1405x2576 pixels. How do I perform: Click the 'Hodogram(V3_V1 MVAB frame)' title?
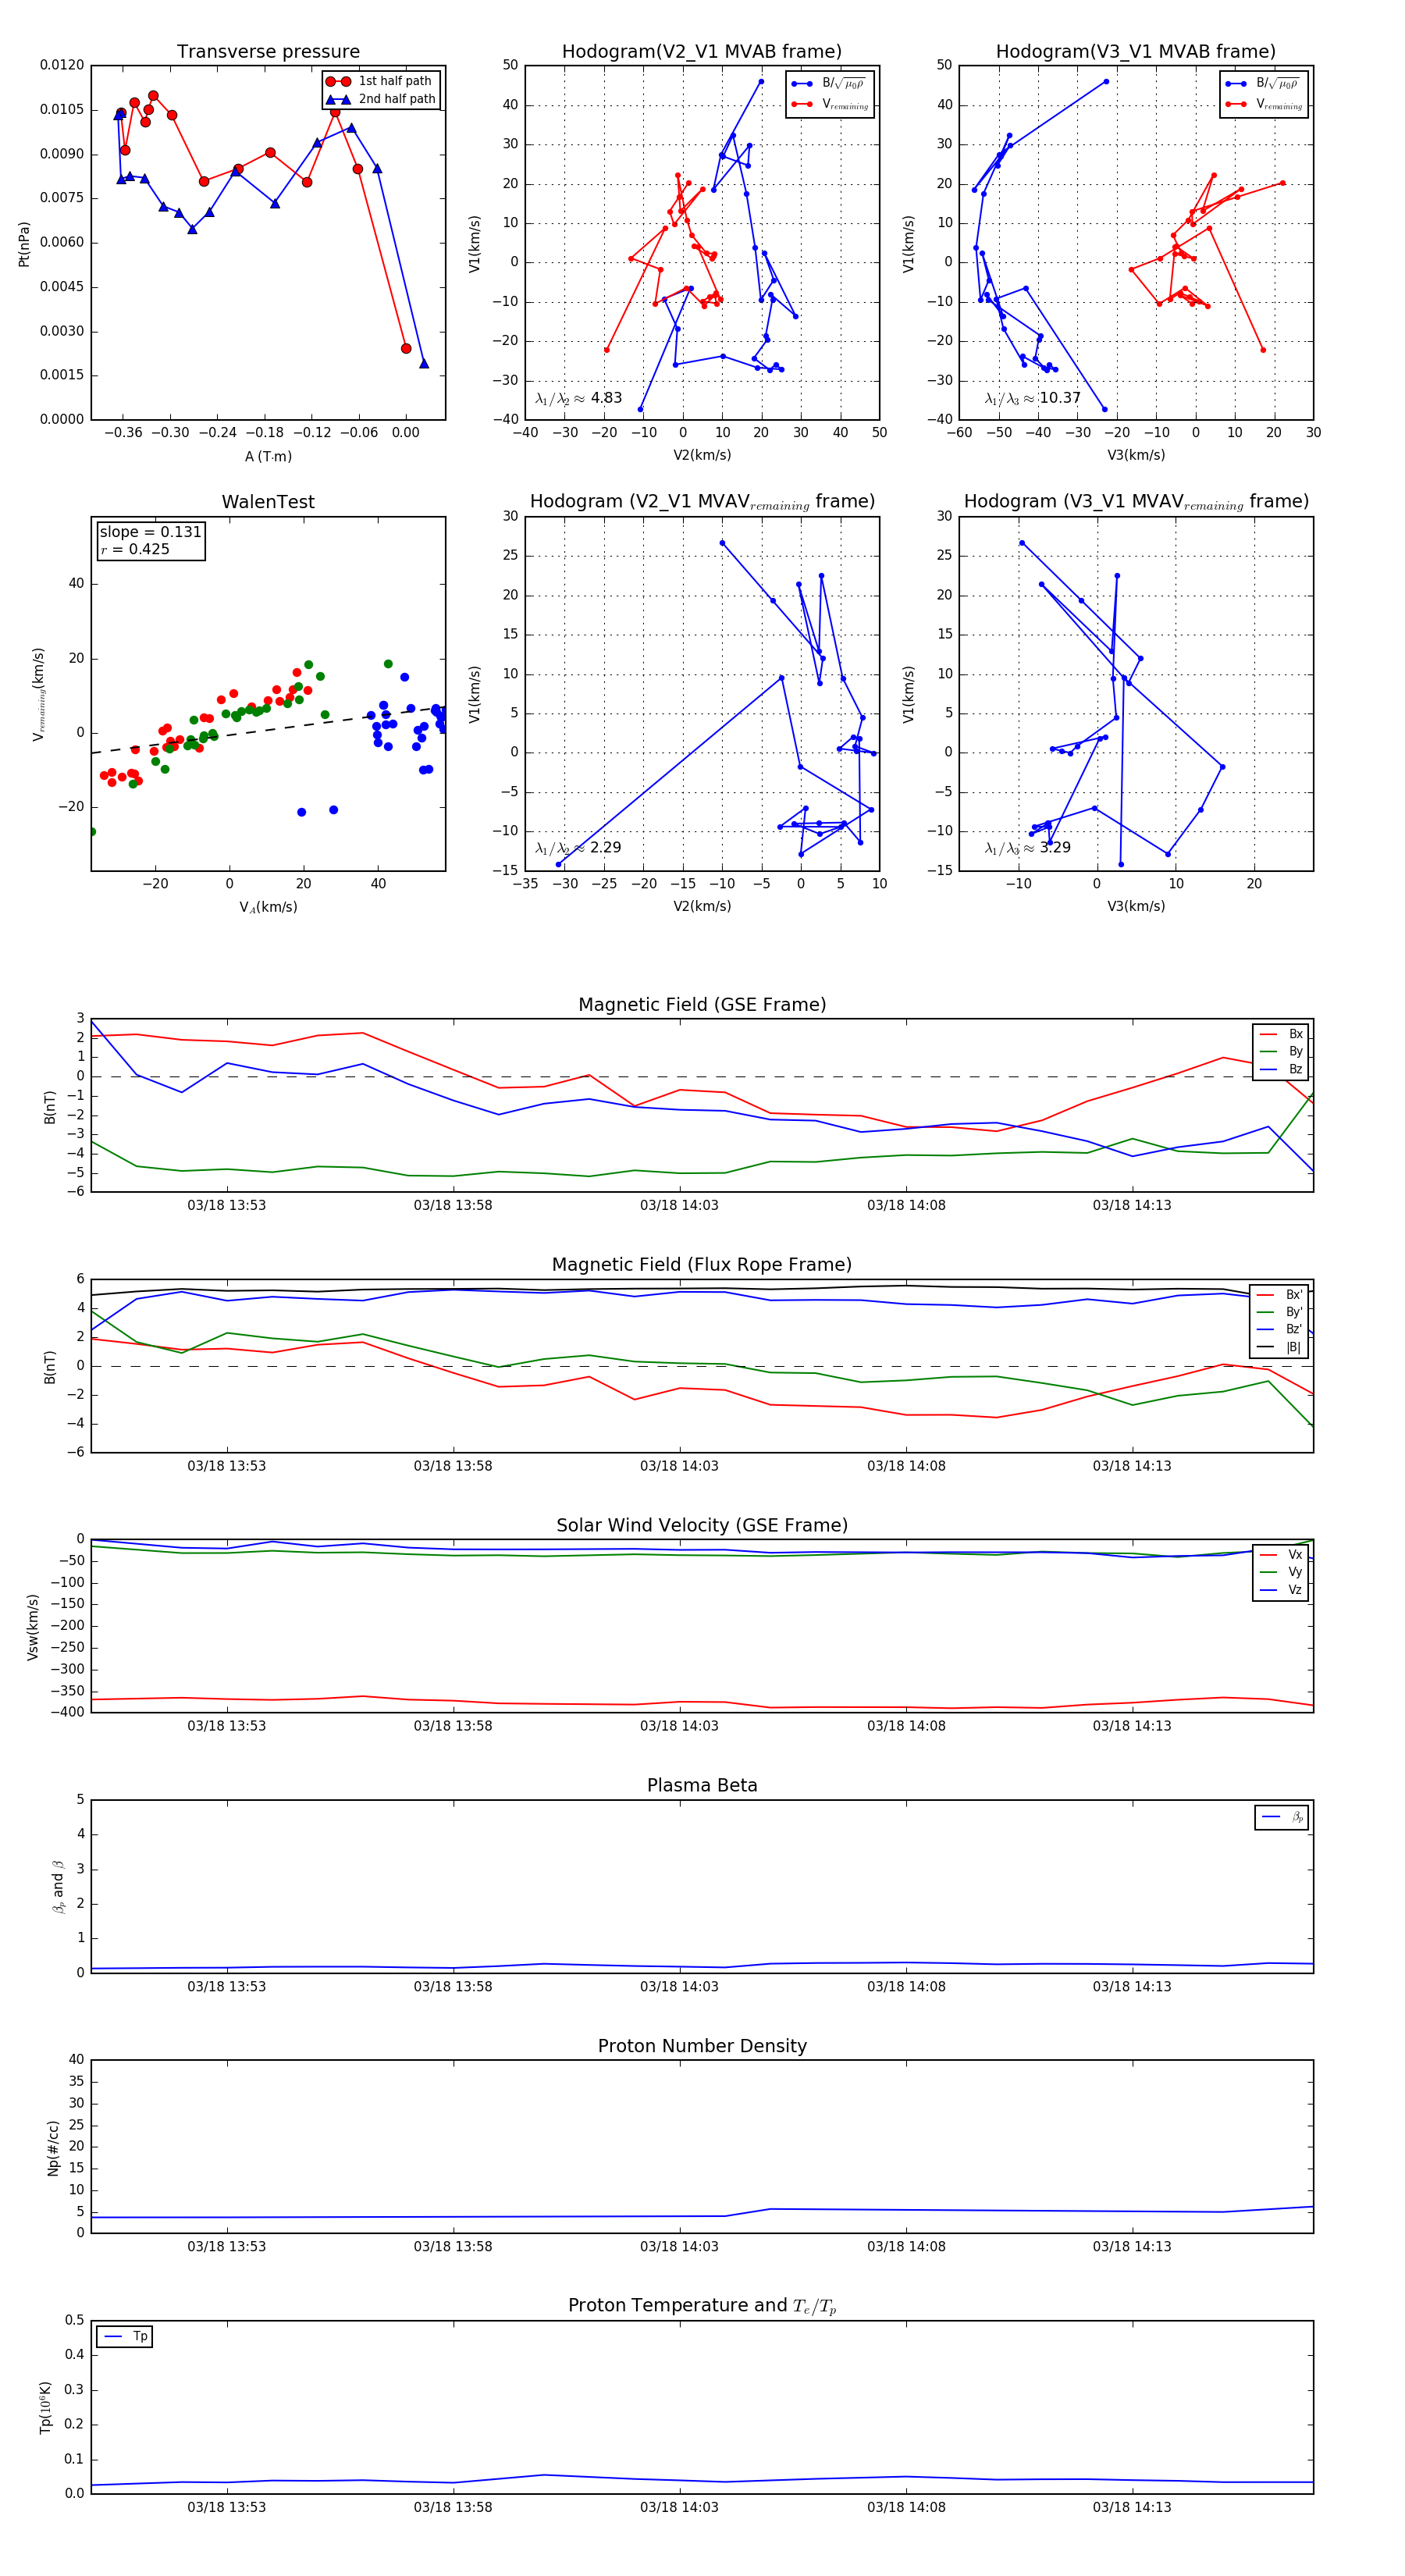pos(1136,52)
